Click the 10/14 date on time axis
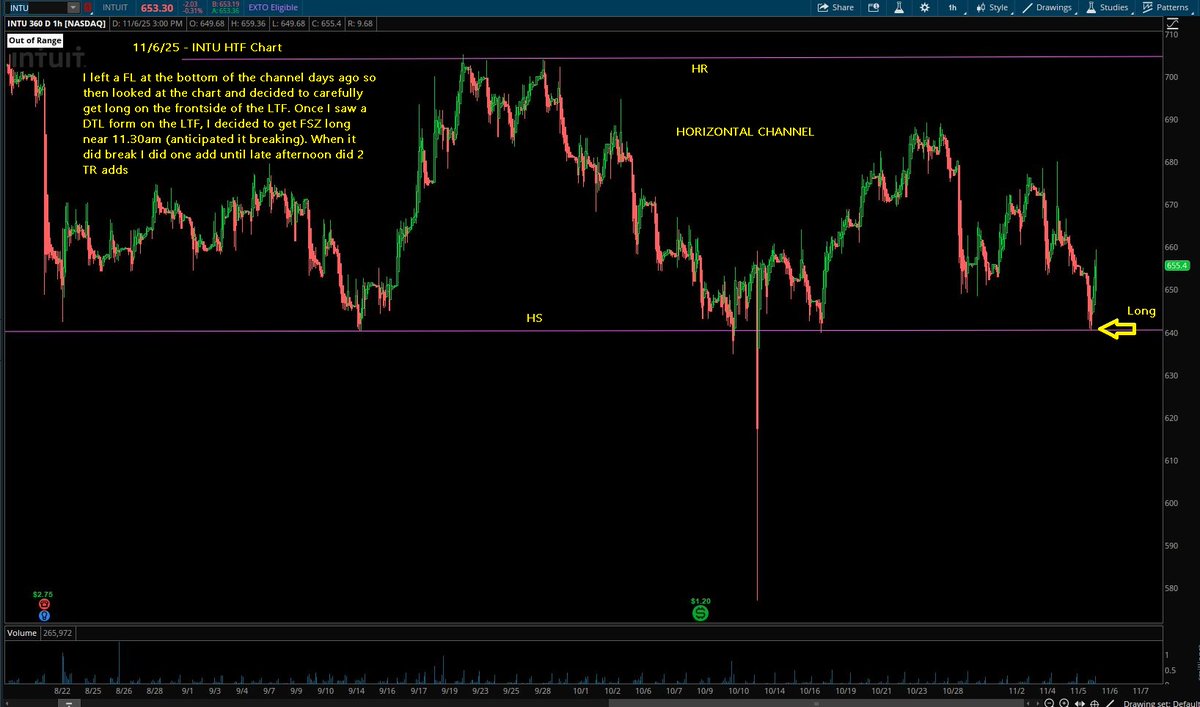The image size is (1200, 707). (x=774, y=690)
